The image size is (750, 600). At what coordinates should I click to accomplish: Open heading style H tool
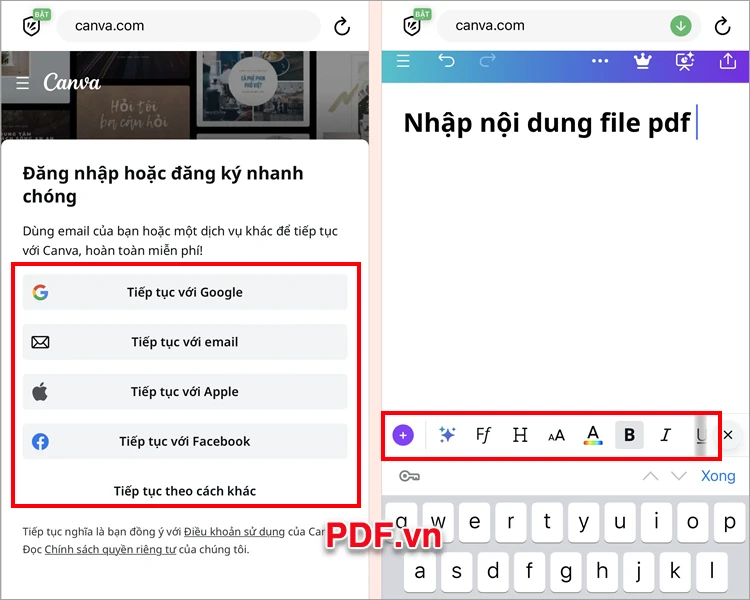point(520,435)
